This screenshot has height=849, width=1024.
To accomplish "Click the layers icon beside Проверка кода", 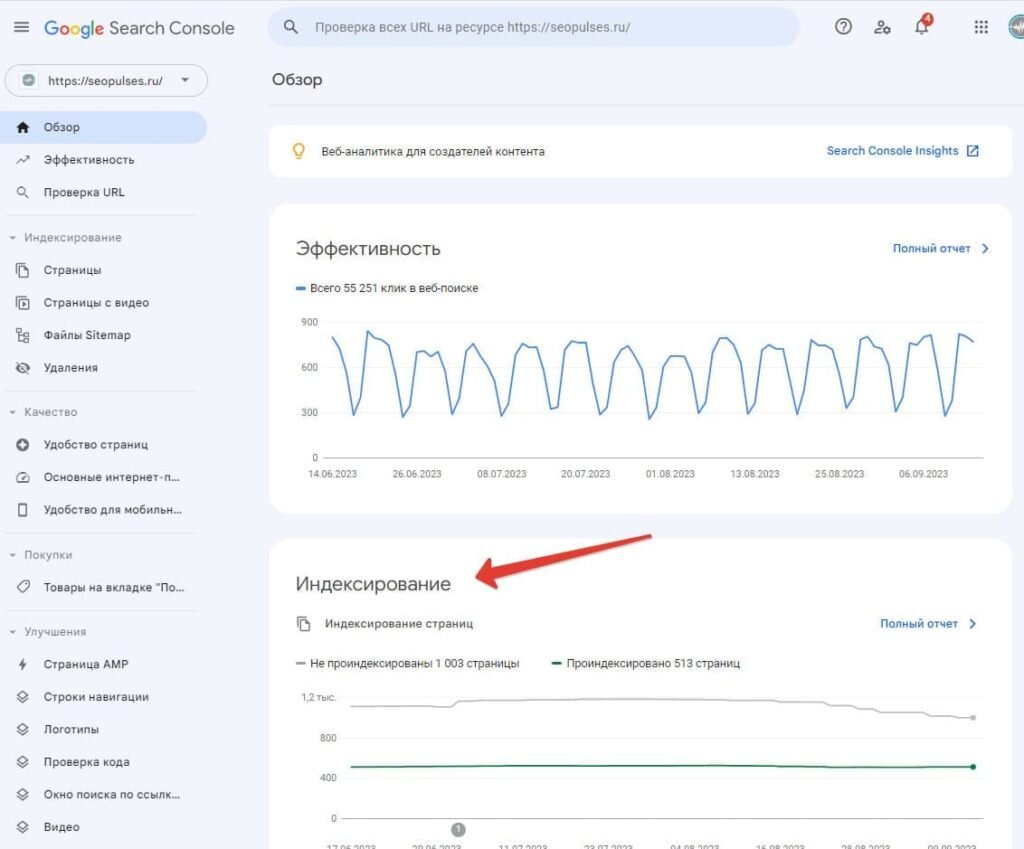I will tap(23, 761).
